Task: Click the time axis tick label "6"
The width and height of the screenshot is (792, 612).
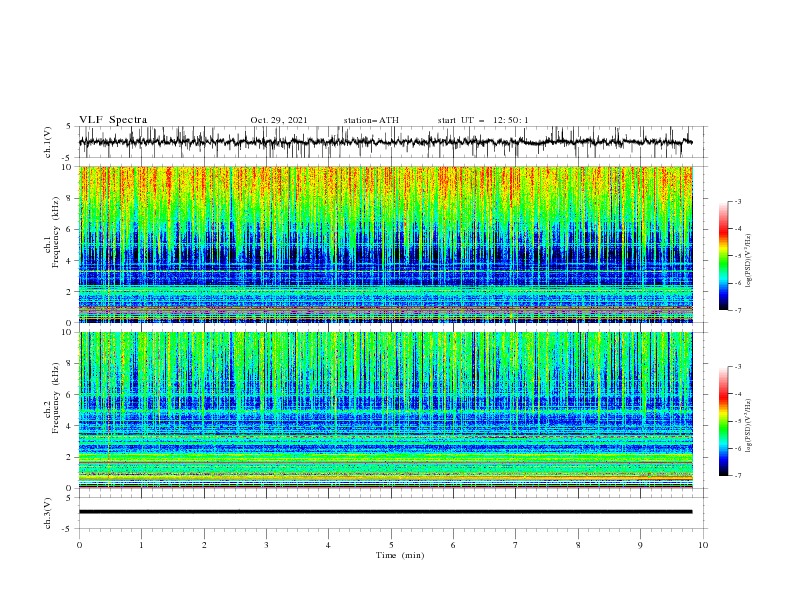Action: point(453,545)
